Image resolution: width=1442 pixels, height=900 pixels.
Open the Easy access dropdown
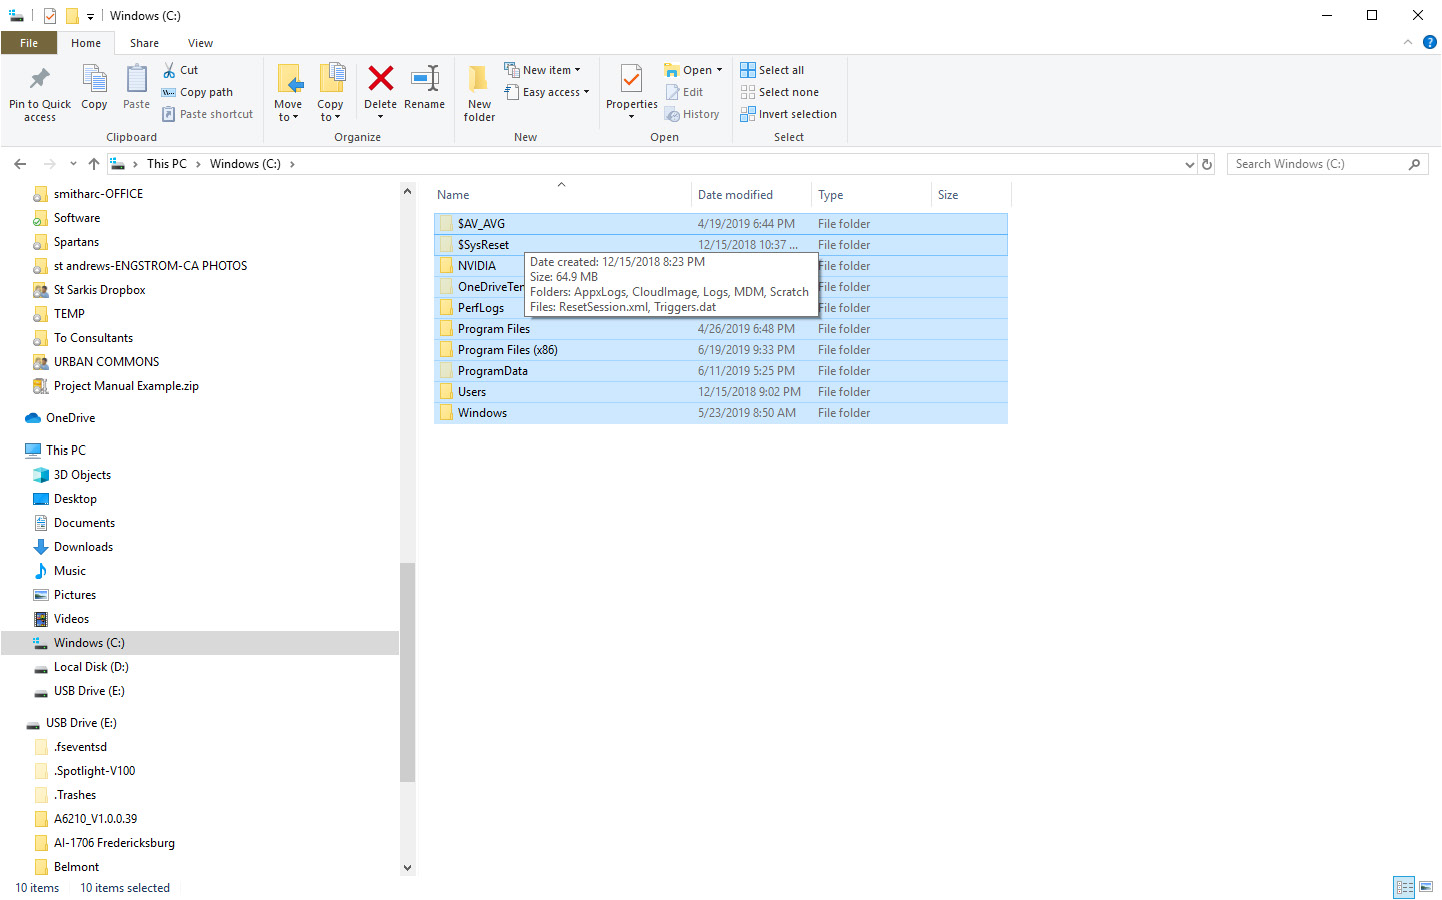coord(547,92)
